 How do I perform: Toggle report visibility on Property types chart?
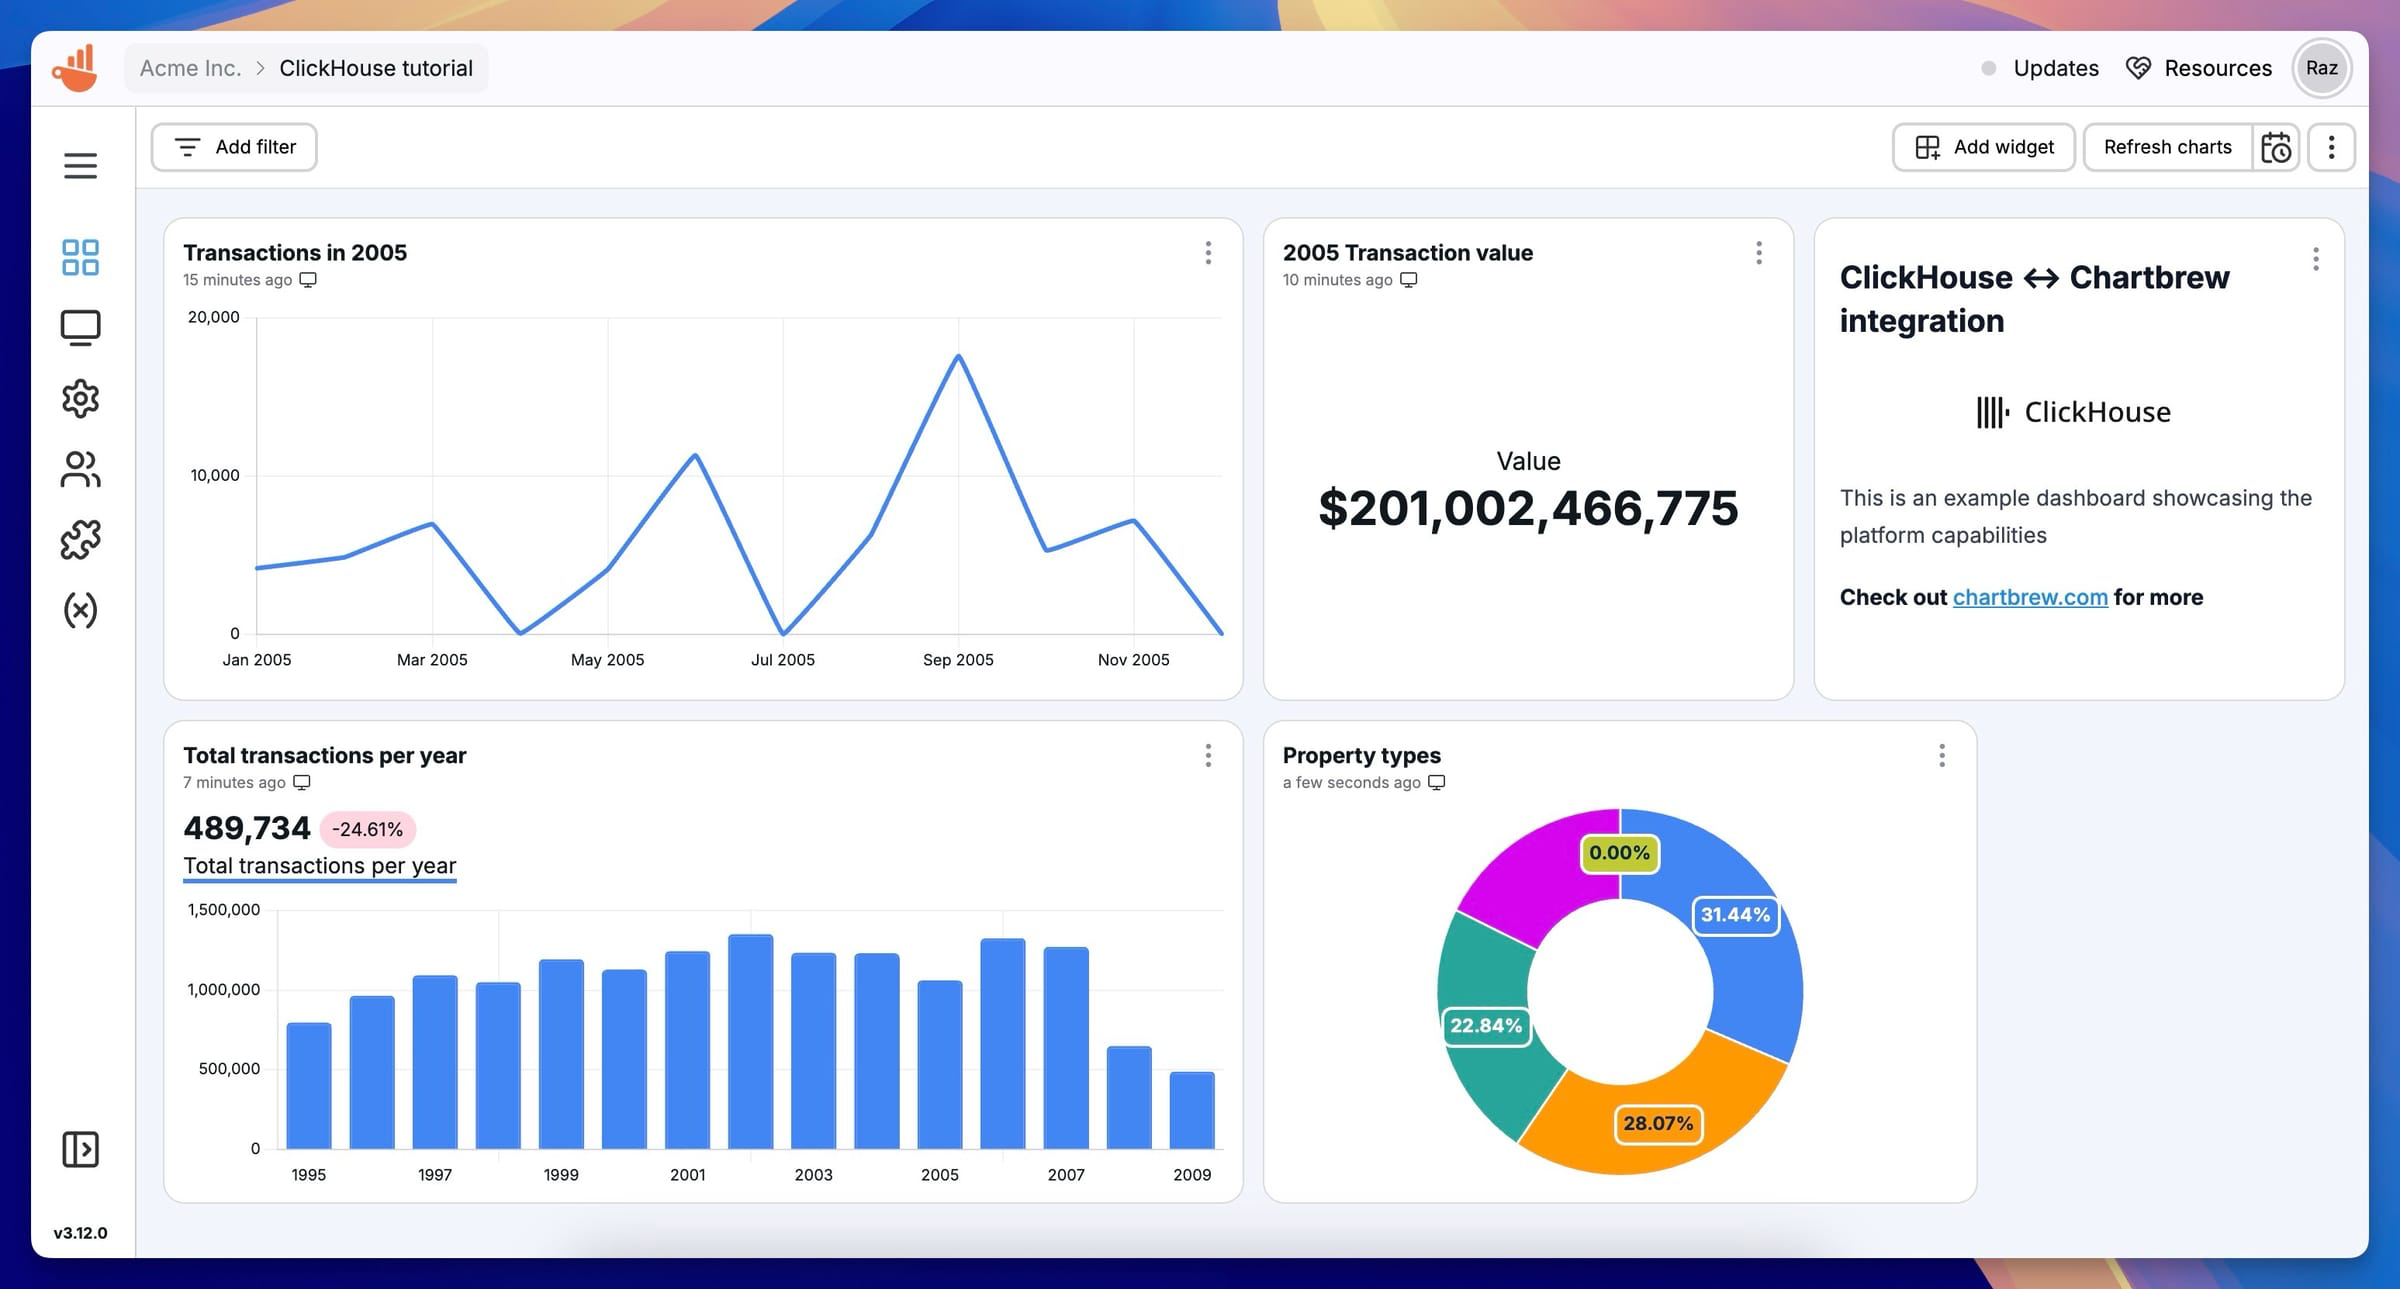pos(1436,783)
